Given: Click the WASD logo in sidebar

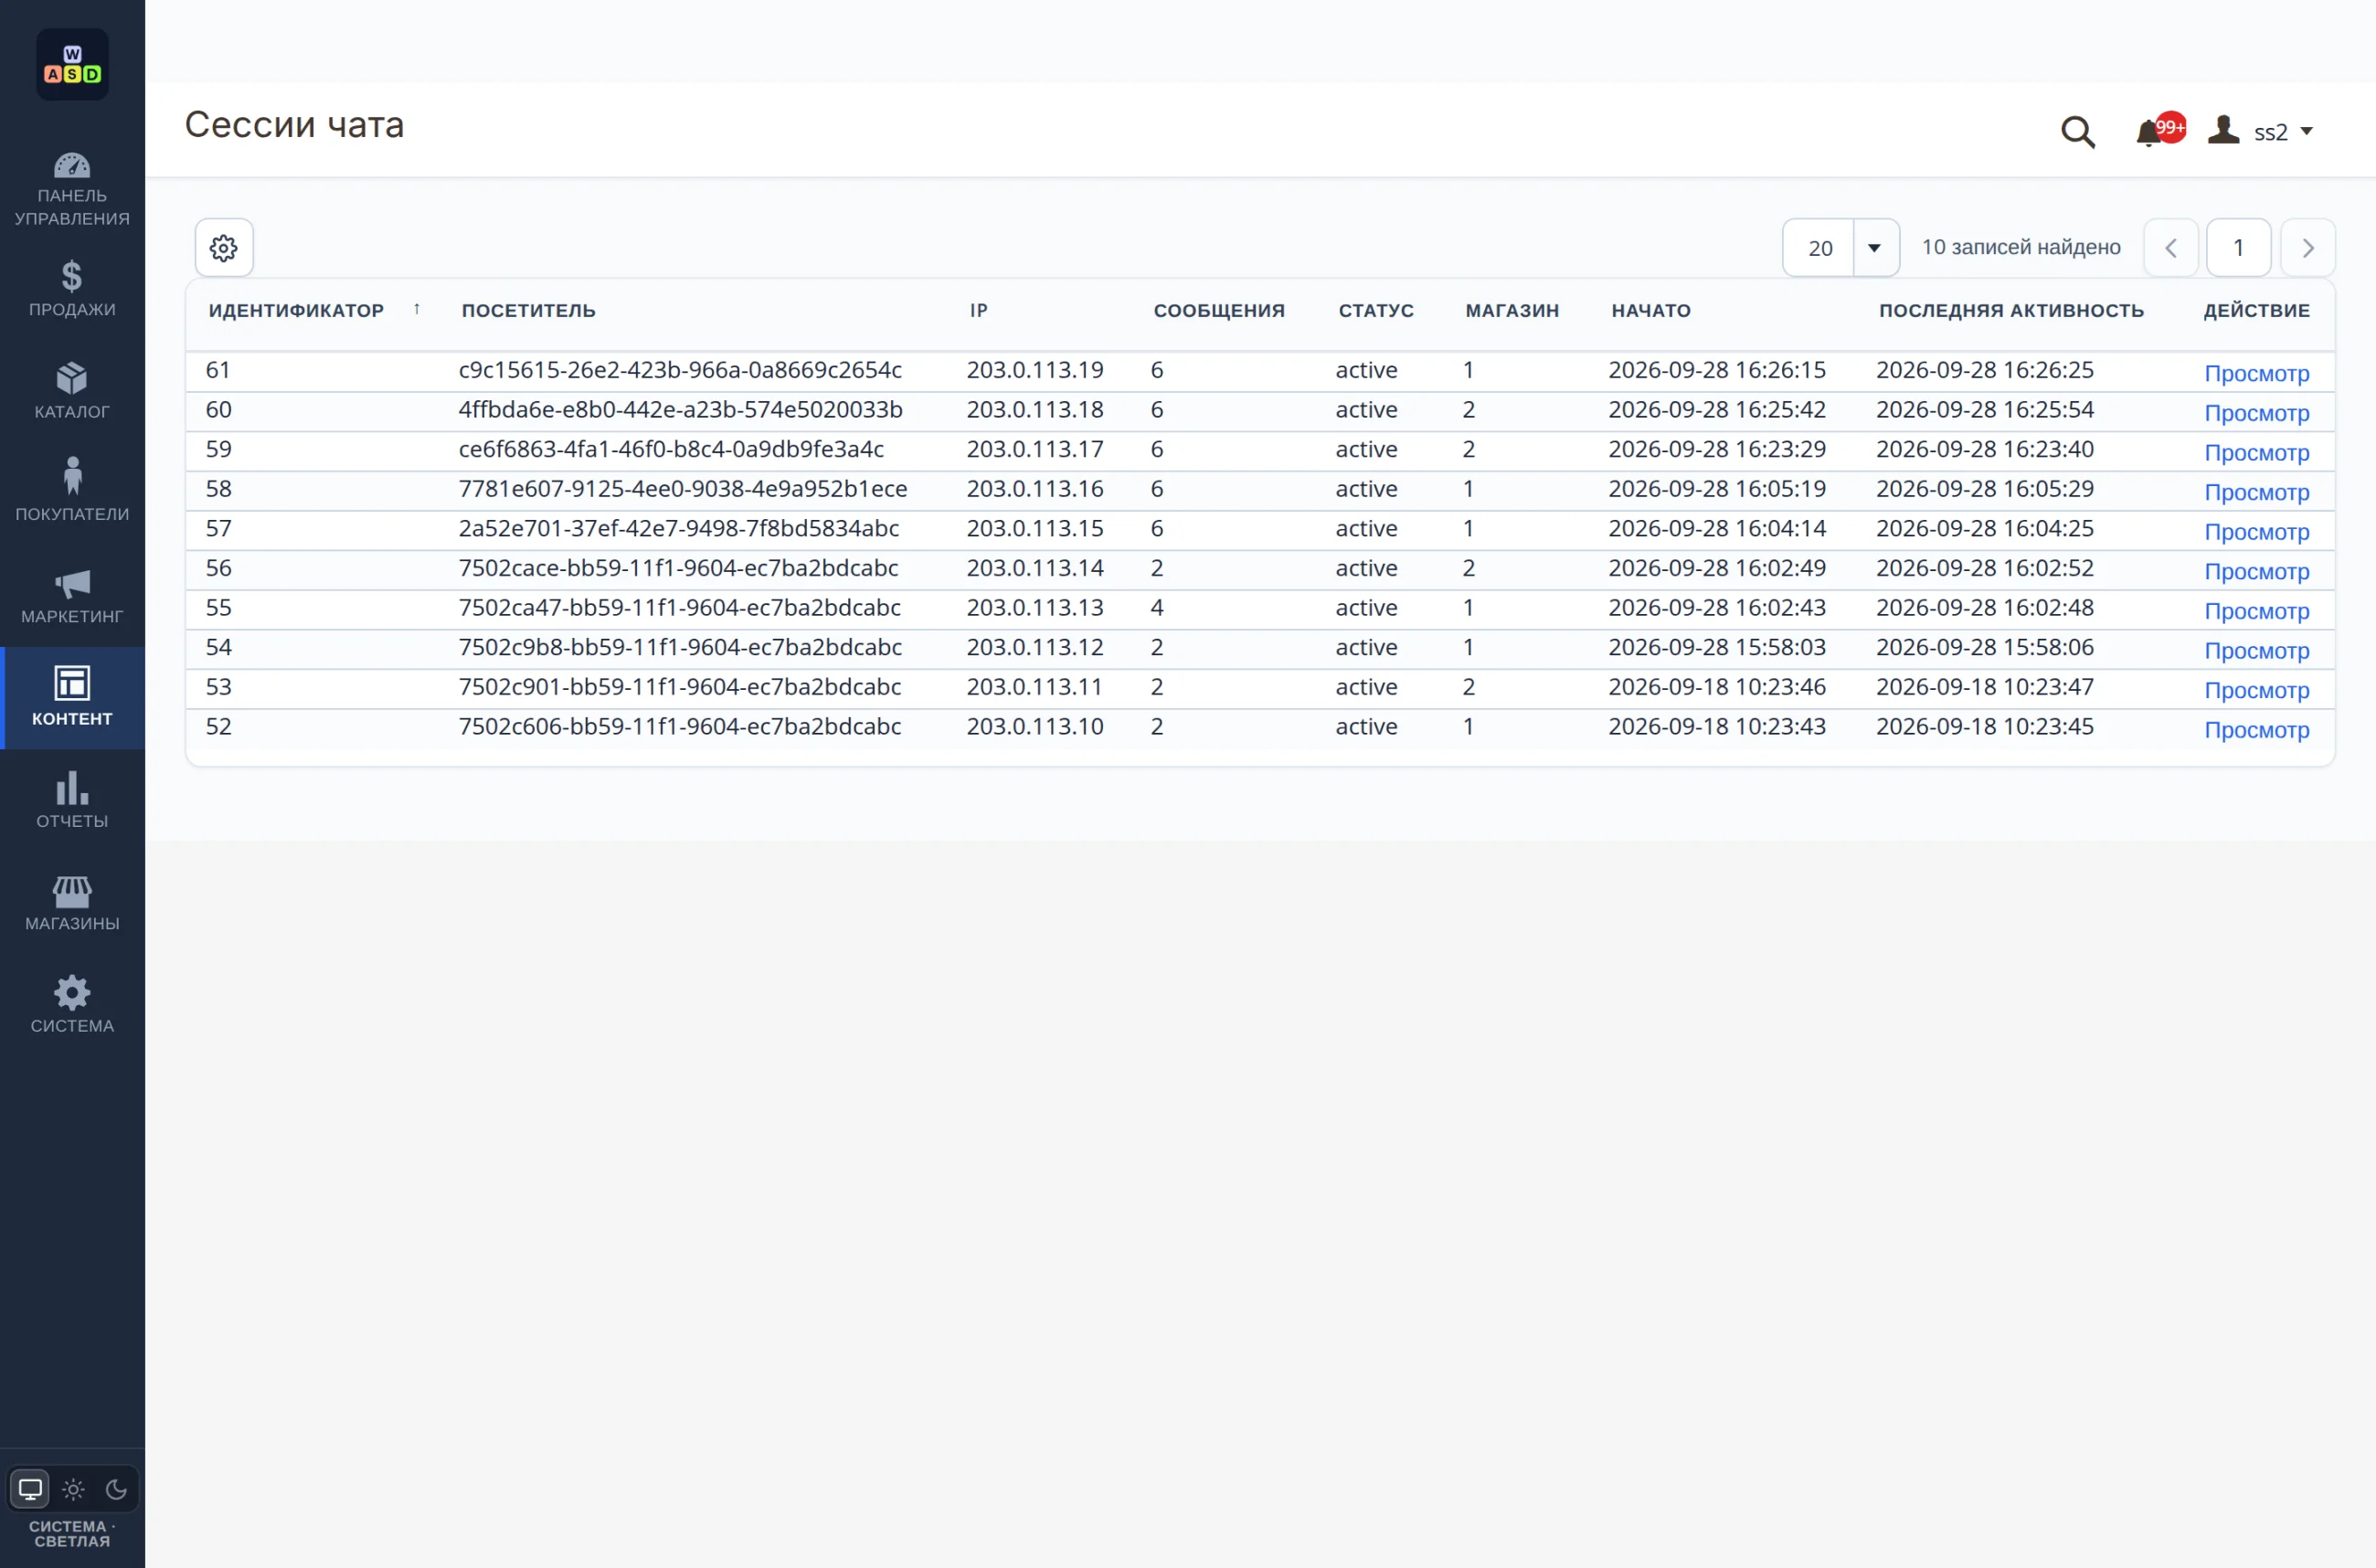Looking at the screenshot, I should tap(72, 64).
